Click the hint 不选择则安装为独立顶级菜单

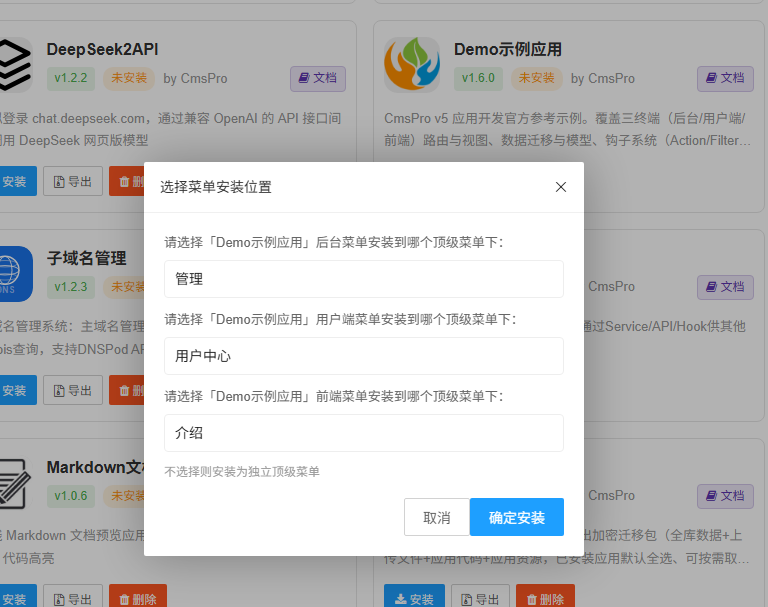click(242, 471)
